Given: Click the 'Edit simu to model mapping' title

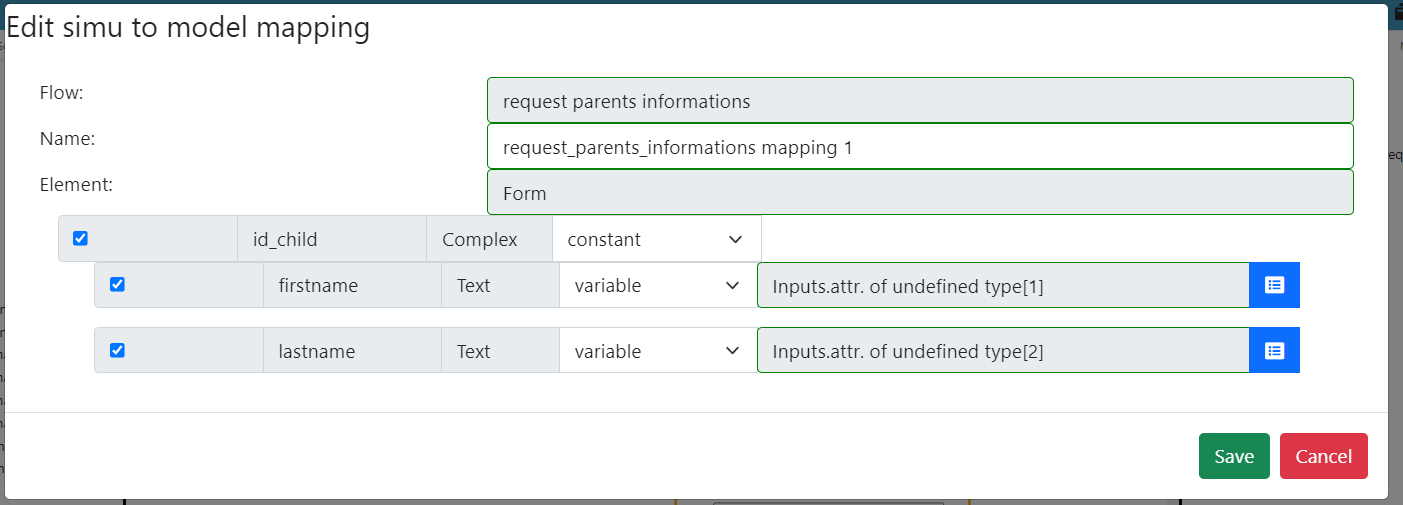Looking at the screenshot, I should pos(188,27).
